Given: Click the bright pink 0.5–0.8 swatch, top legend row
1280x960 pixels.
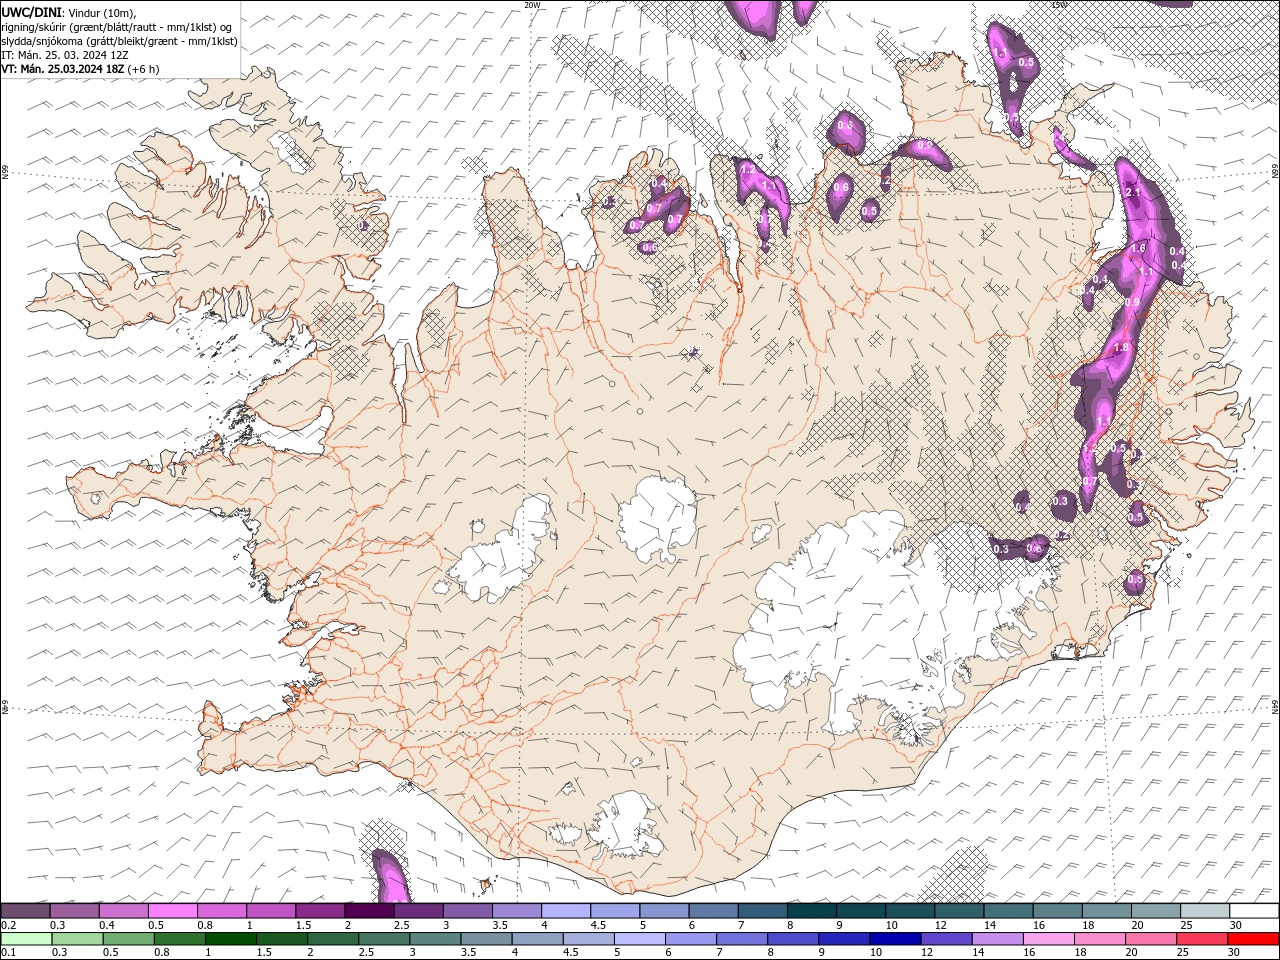Looking at the screenshot, I should click(172, 911).
